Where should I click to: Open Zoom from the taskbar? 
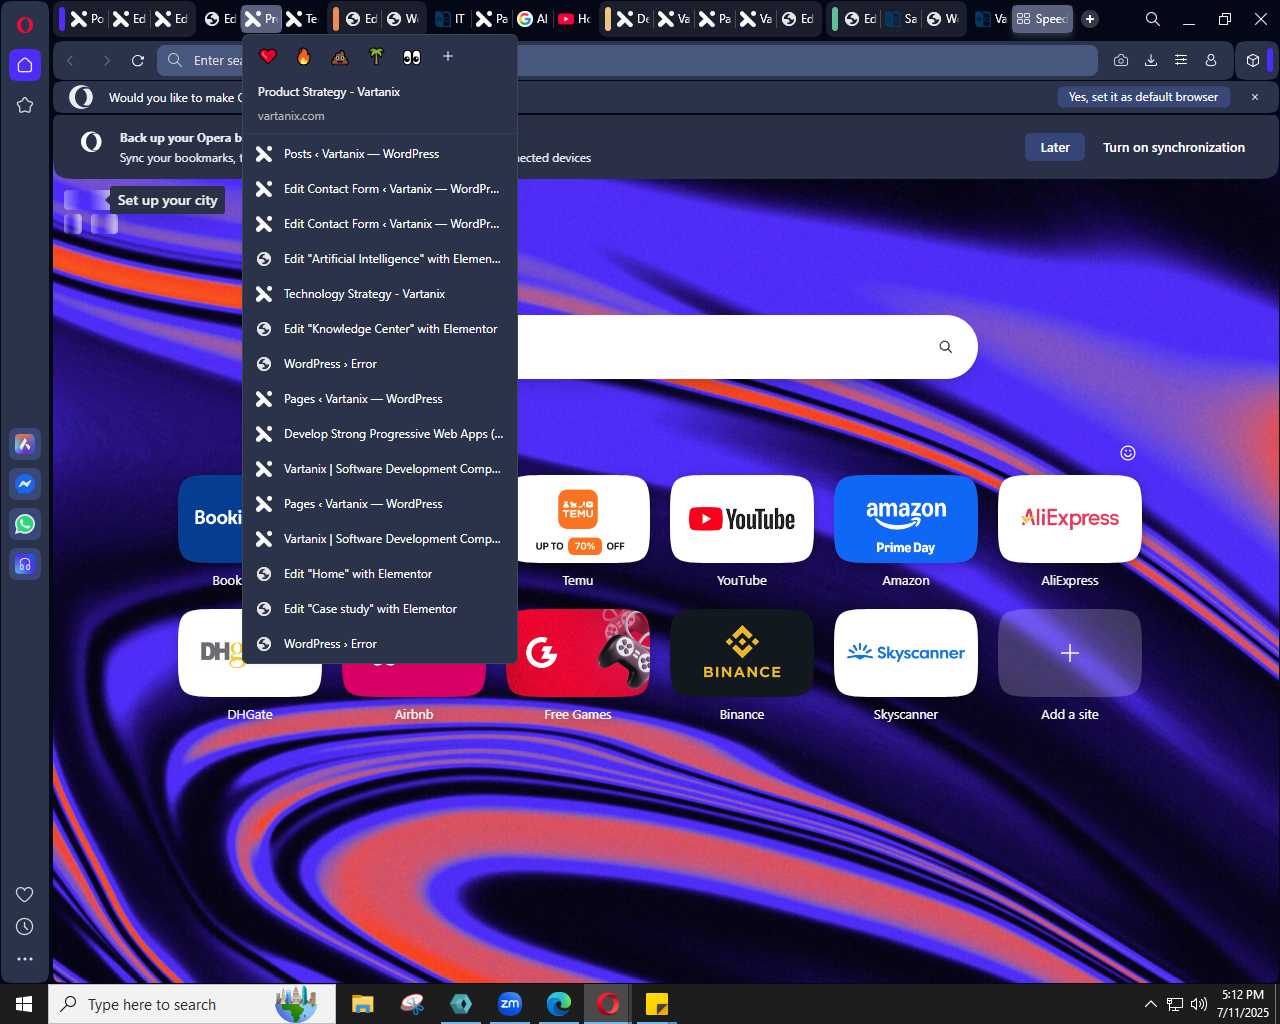(x=510, y=1004)
